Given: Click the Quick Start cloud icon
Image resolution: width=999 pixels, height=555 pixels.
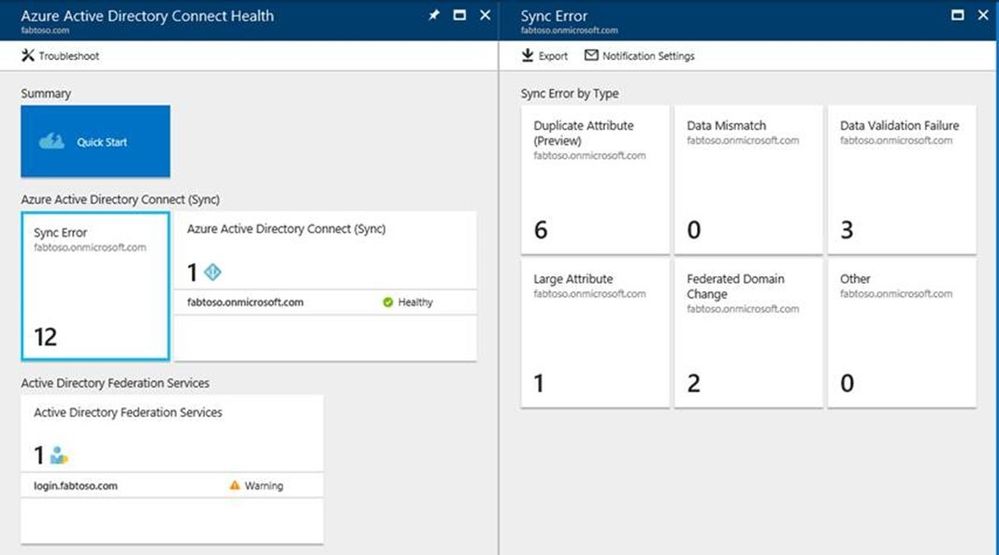Looking at the screenshot, I should [52, 141].
